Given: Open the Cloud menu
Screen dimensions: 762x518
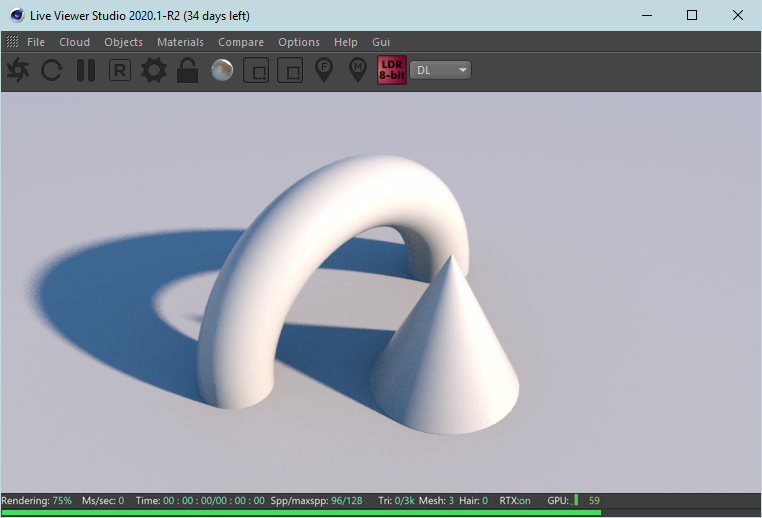Looking at the screenshot, I should coord(74,42).
